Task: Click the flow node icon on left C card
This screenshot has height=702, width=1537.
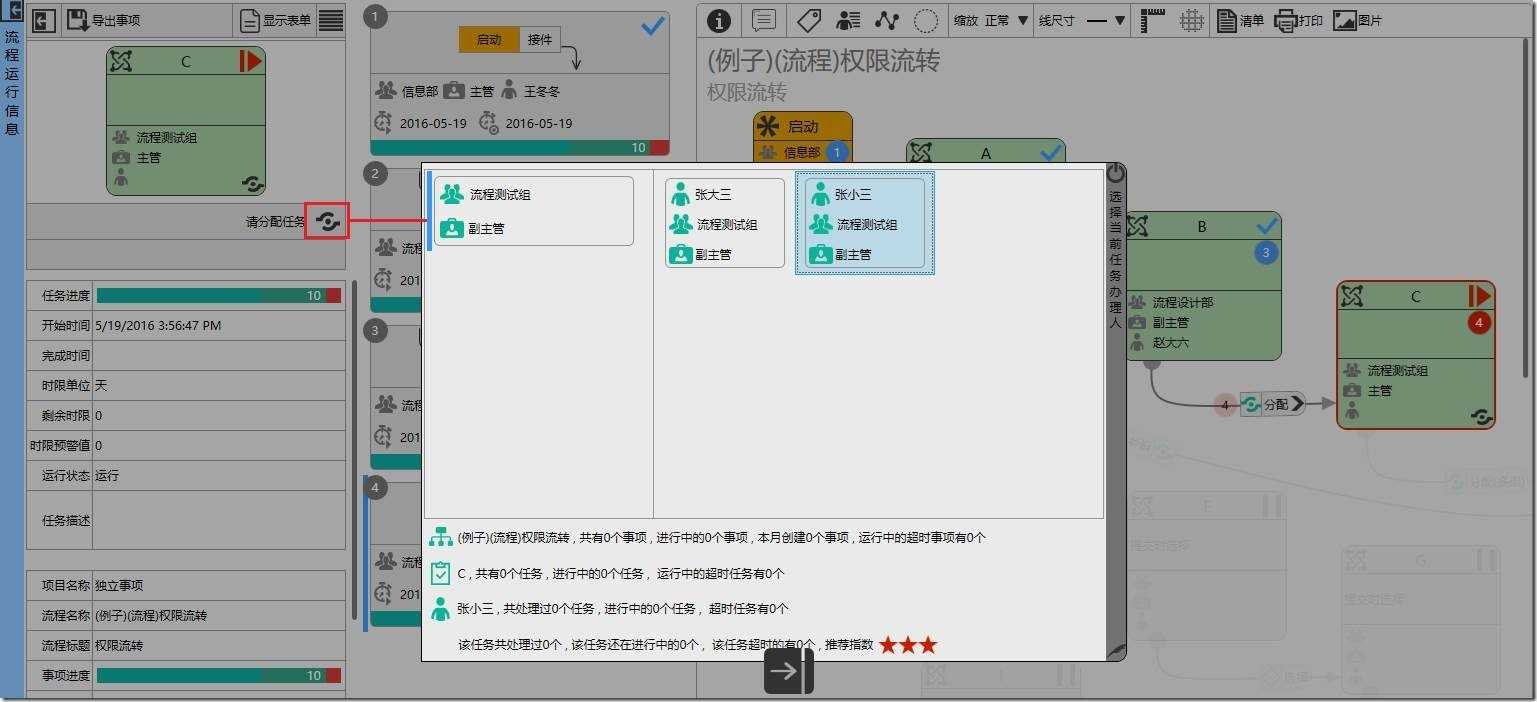Action: 121,61
